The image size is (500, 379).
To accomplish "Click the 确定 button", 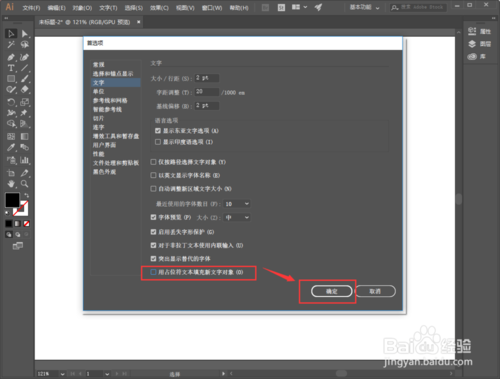I will [332, 291].
